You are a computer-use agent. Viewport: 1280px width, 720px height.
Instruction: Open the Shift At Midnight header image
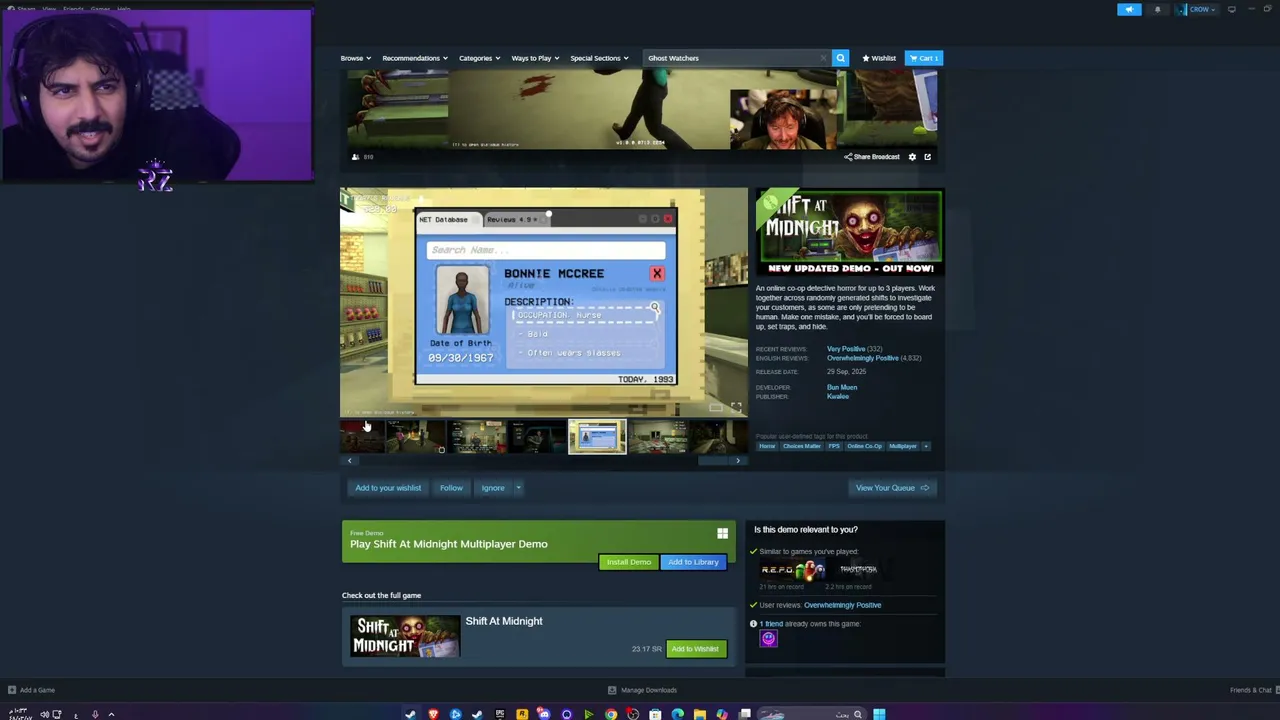(849, 232)
